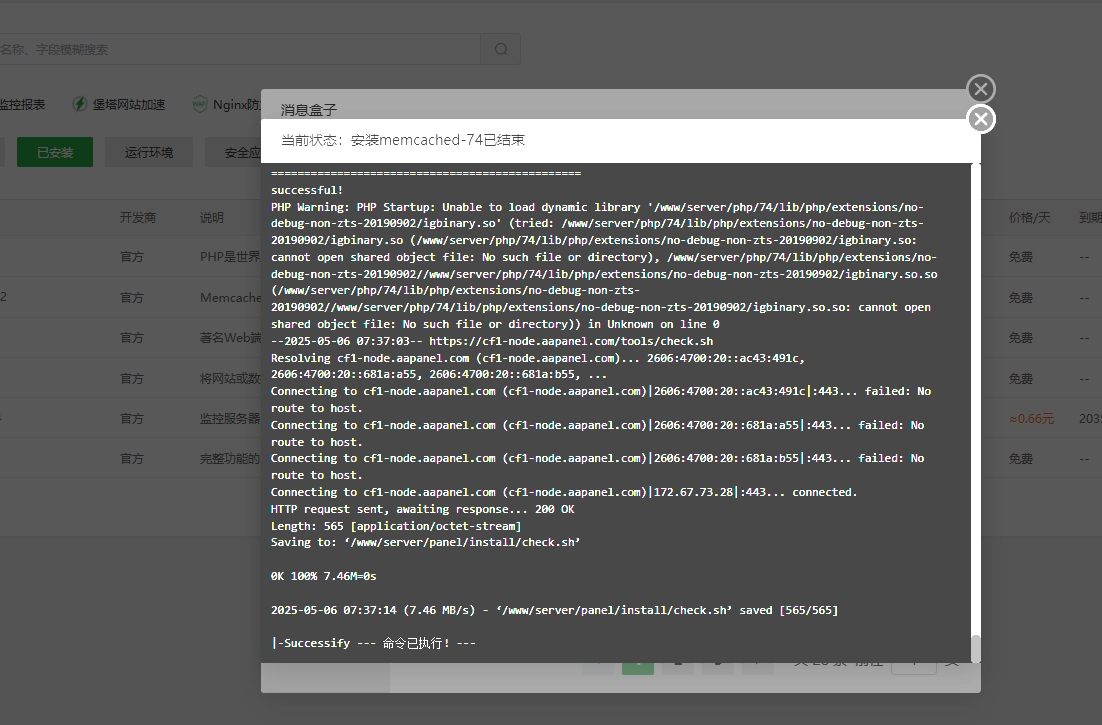Screen dimensions: 1102x725
Task: Click the check.sh download URL log line
Action: point(492,341)
